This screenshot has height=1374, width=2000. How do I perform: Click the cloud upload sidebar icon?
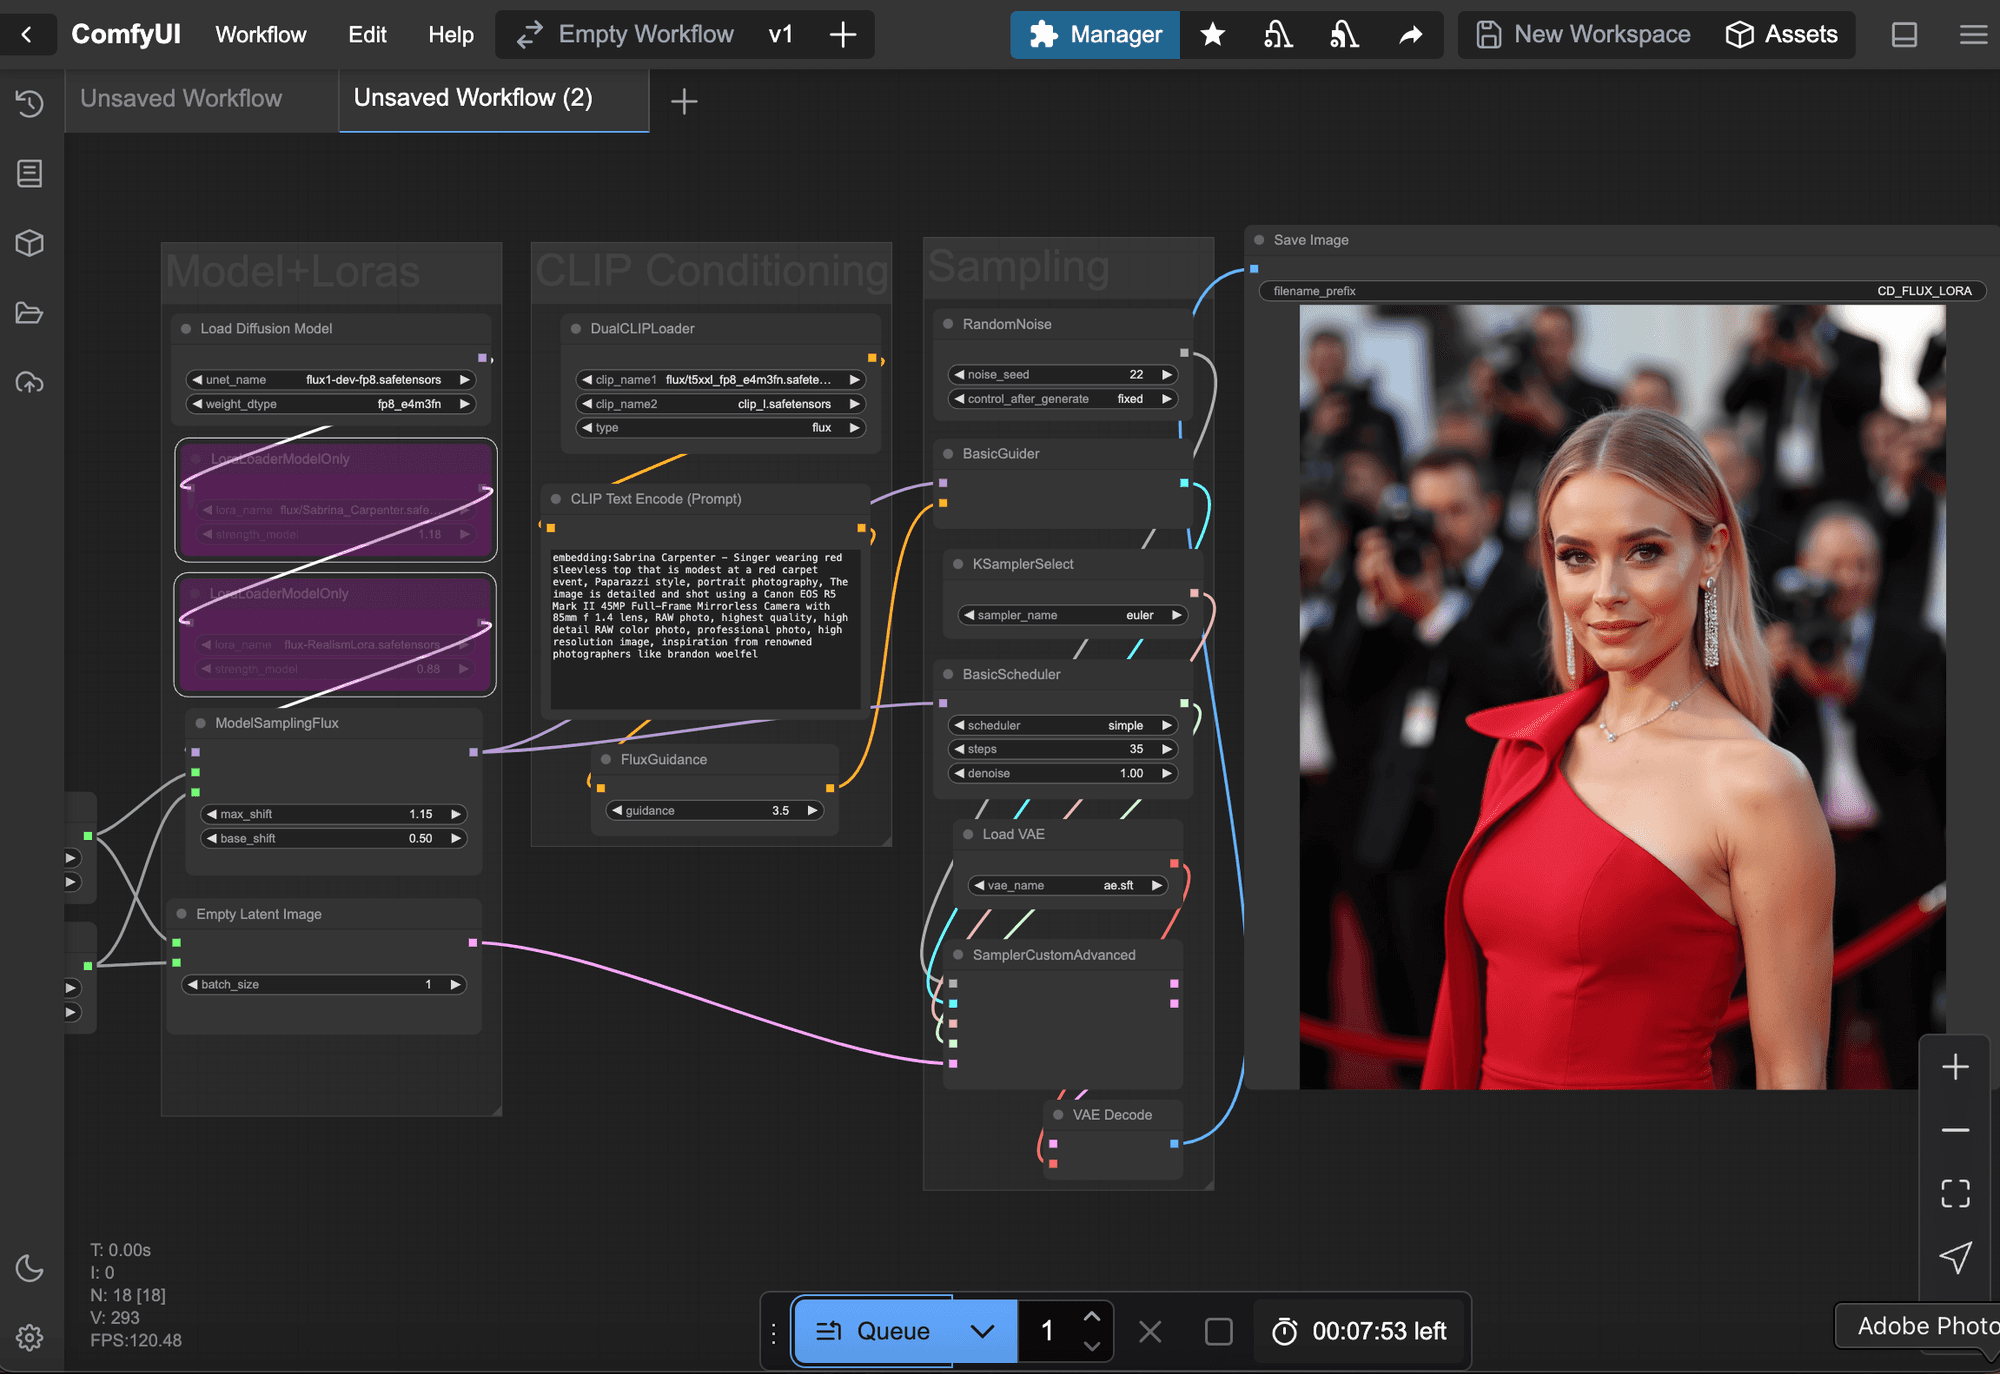[x=29, y=383]
